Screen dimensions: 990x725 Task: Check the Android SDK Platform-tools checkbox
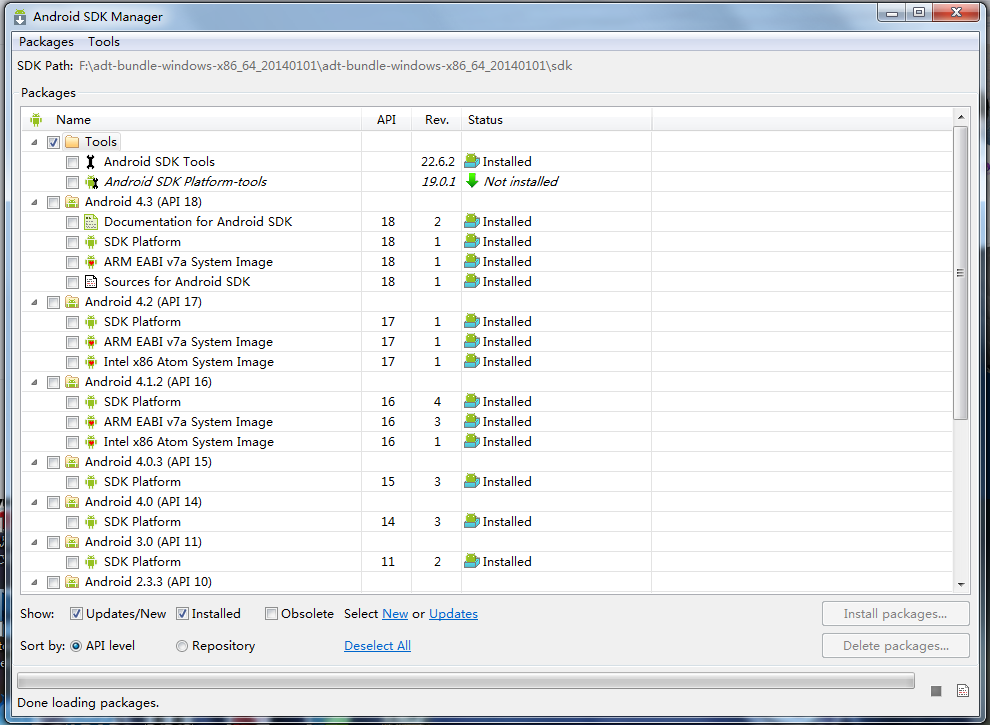(x=73, y=183)
